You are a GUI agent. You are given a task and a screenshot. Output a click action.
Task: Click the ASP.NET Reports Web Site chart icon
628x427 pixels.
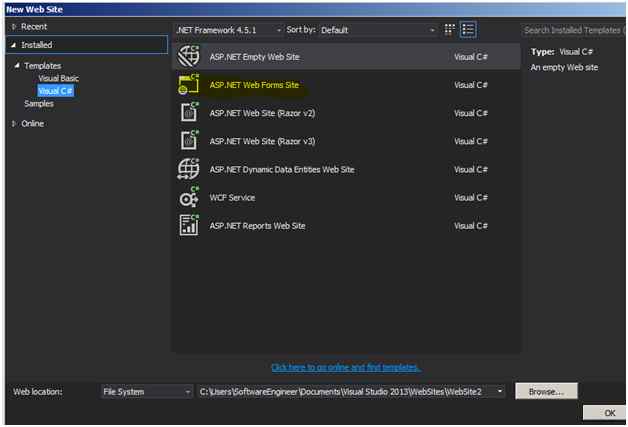[188, 225]
